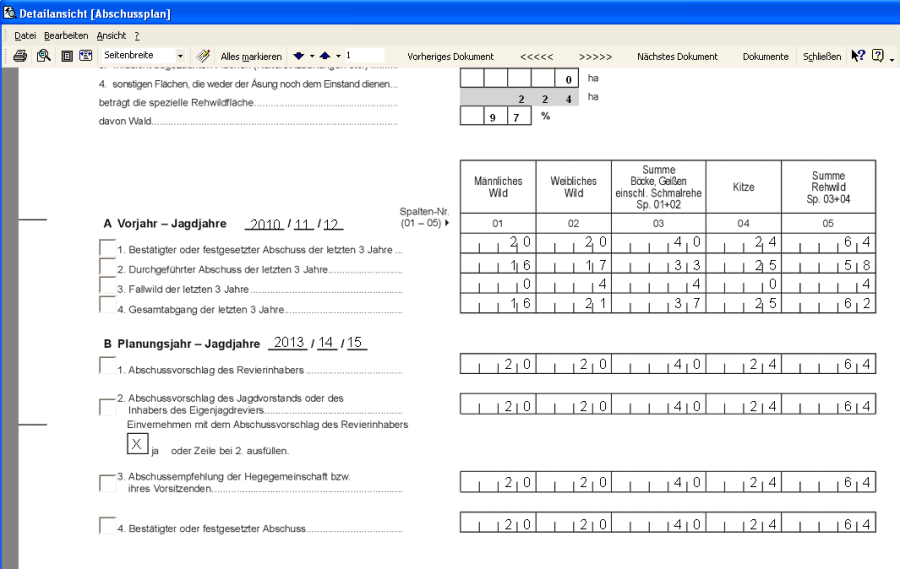Open the Ansicht menu
The height and width of the screenshot is (569, 900).
(x=111, y=35)
